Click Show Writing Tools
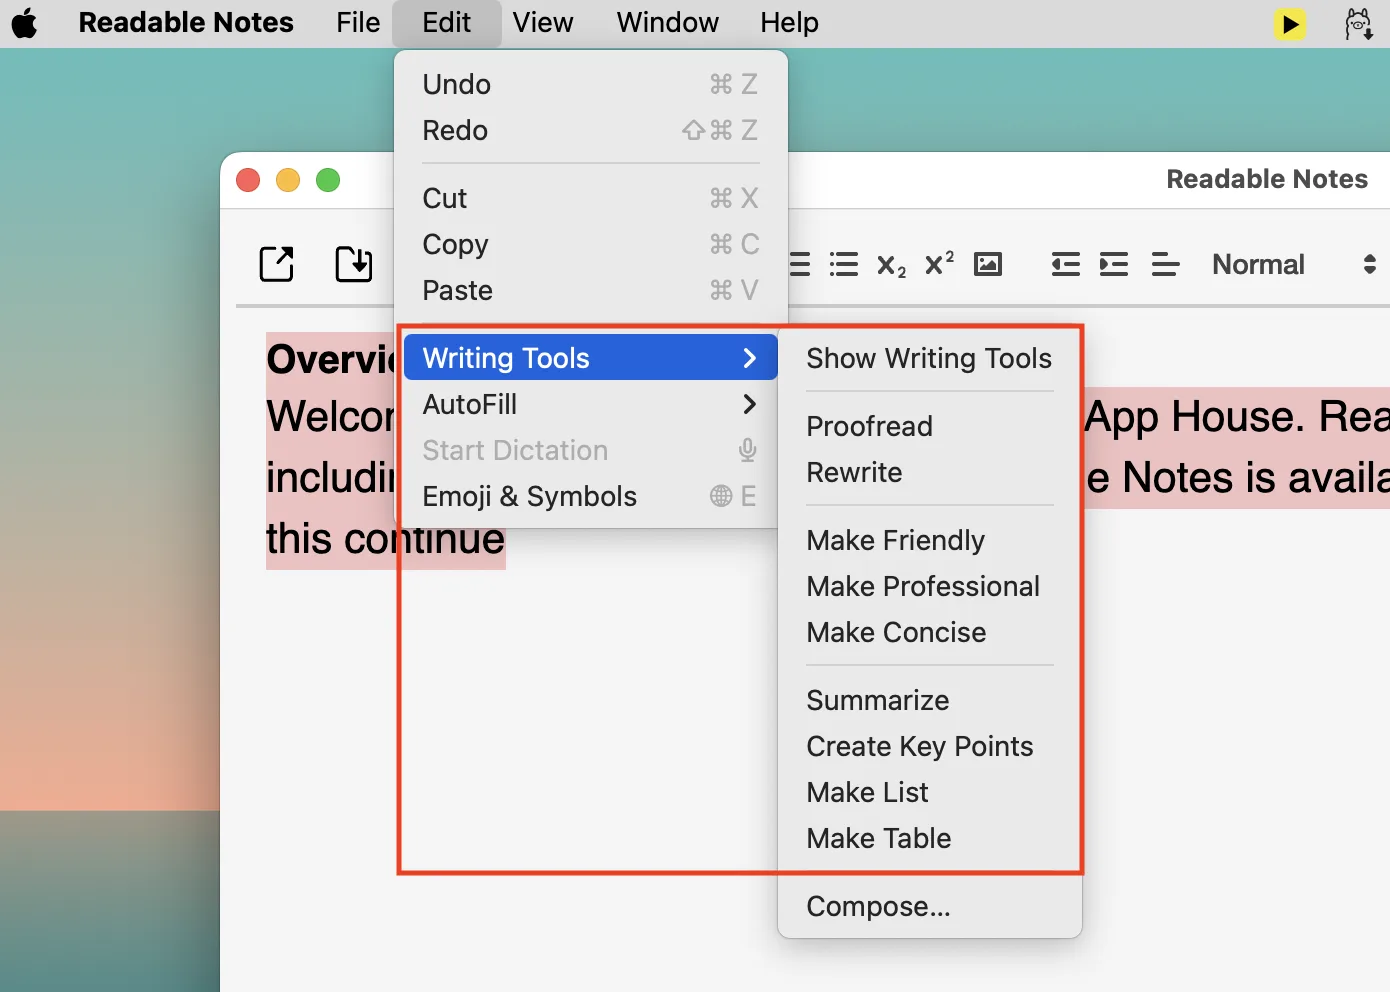 [928, 358]
